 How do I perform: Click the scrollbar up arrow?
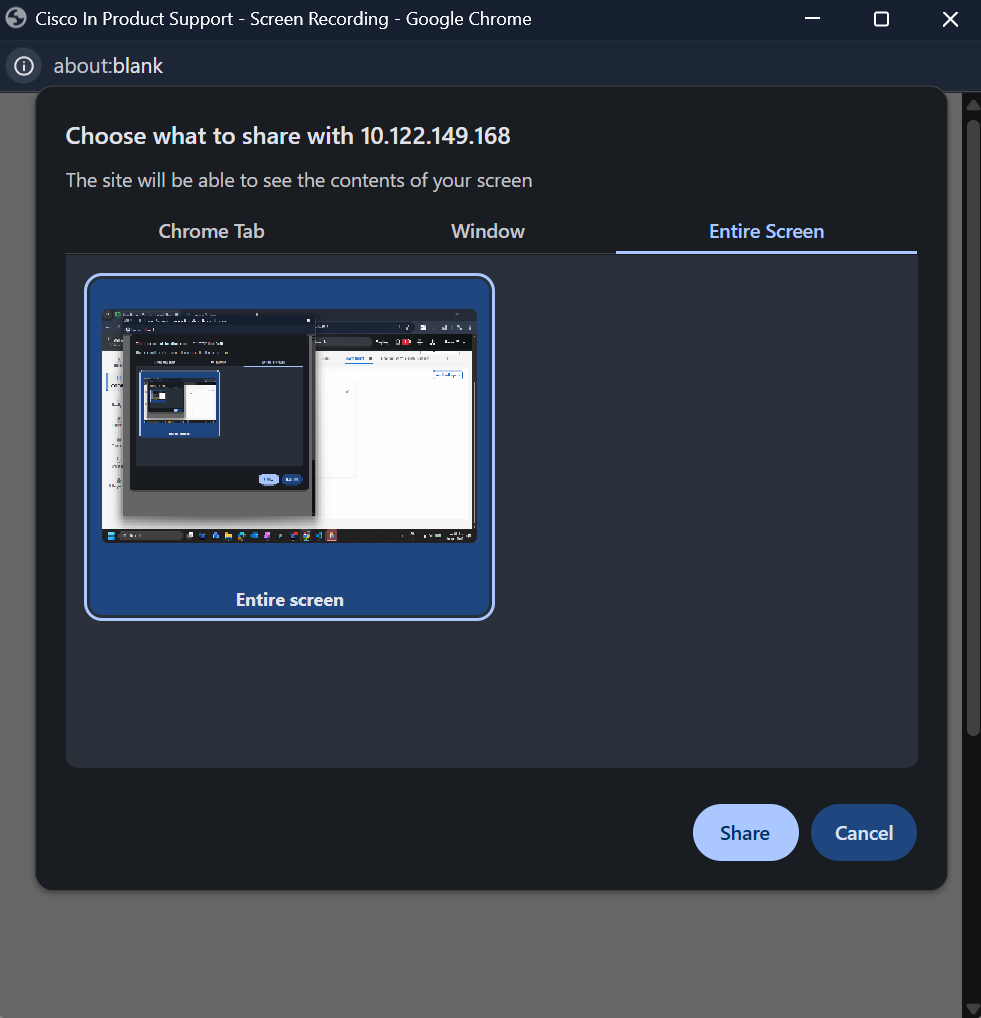click(x=970, y=104)
